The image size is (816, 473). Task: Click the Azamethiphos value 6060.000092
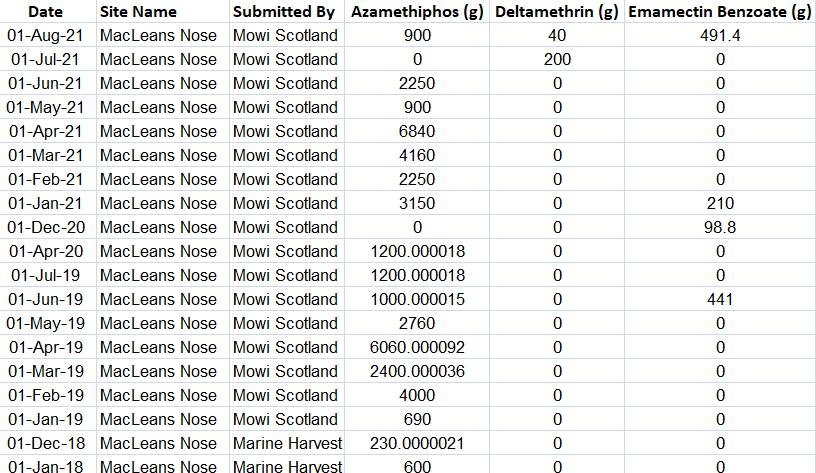417,347
